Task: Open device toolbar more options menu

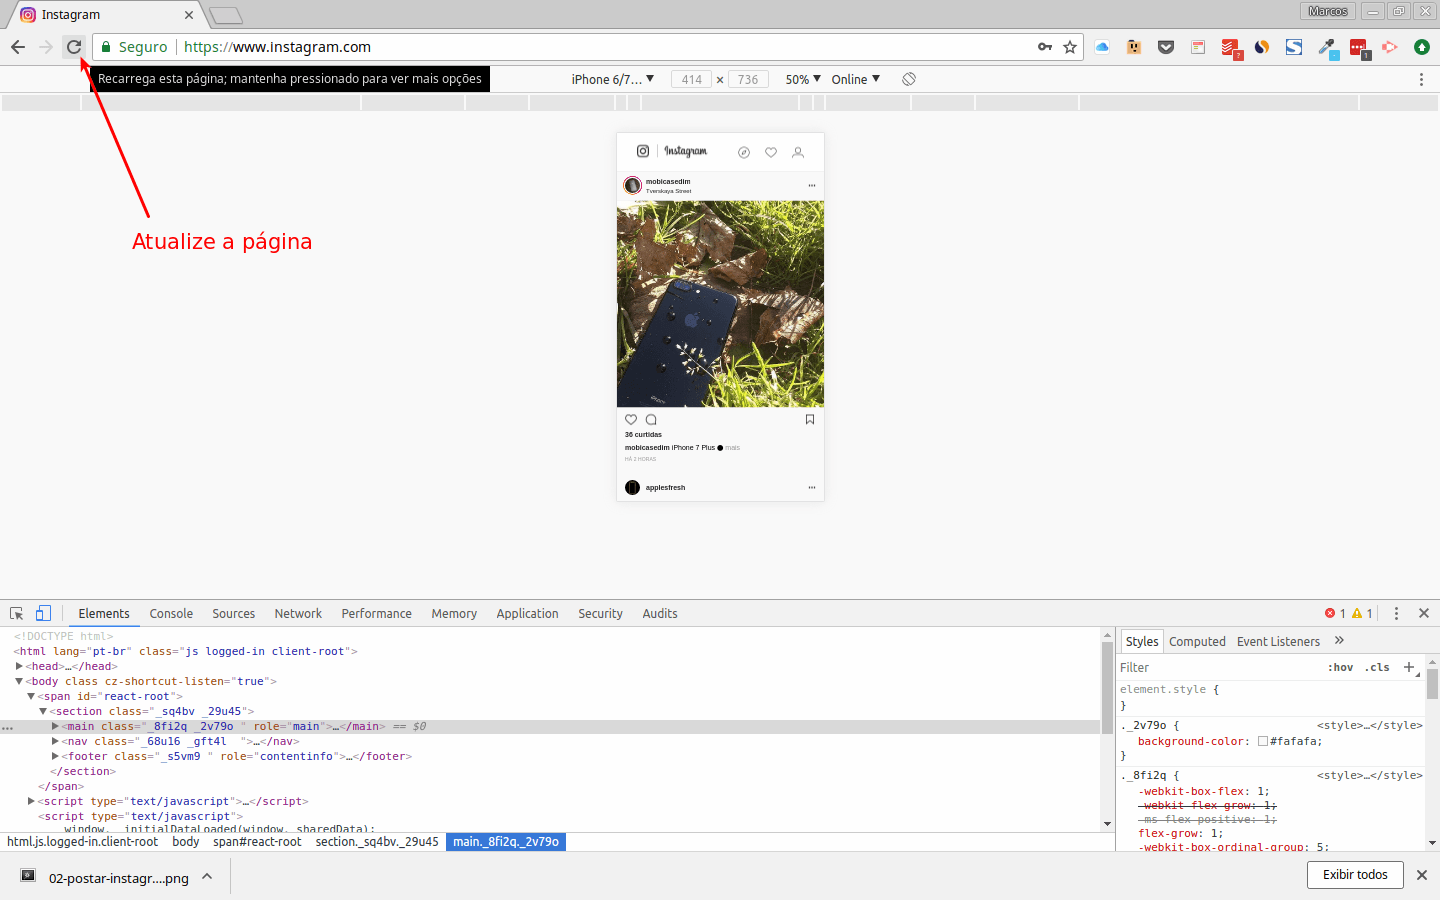Action: point(1421,79)
